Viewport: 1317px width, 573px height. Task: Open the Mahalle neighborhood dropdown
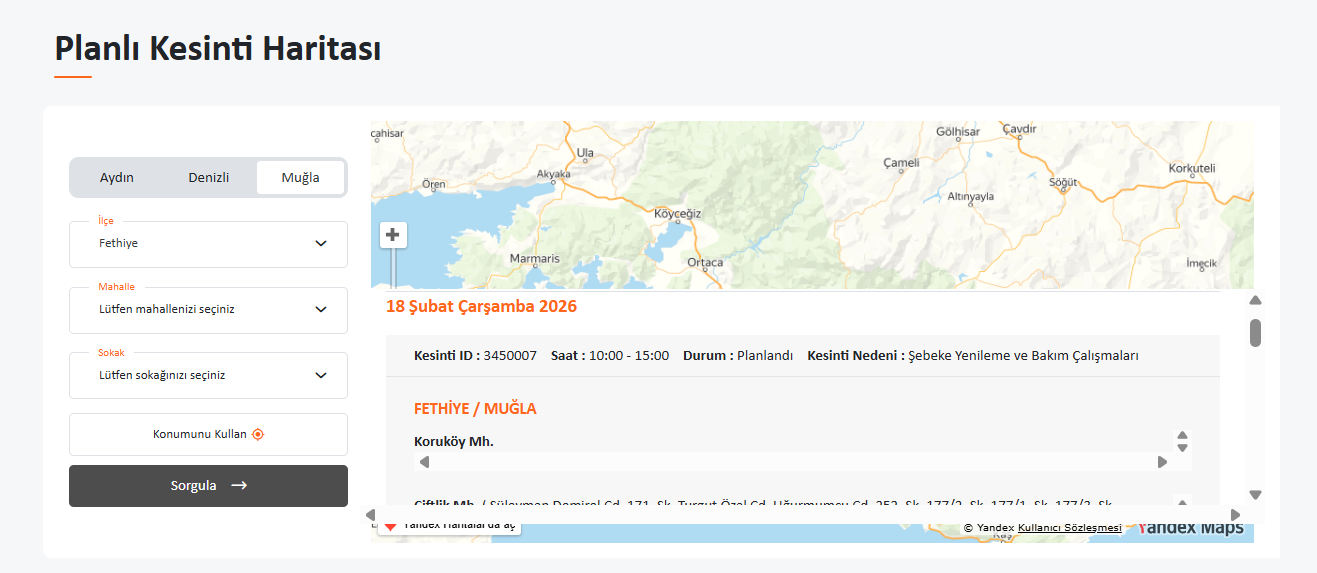(208, 310)
